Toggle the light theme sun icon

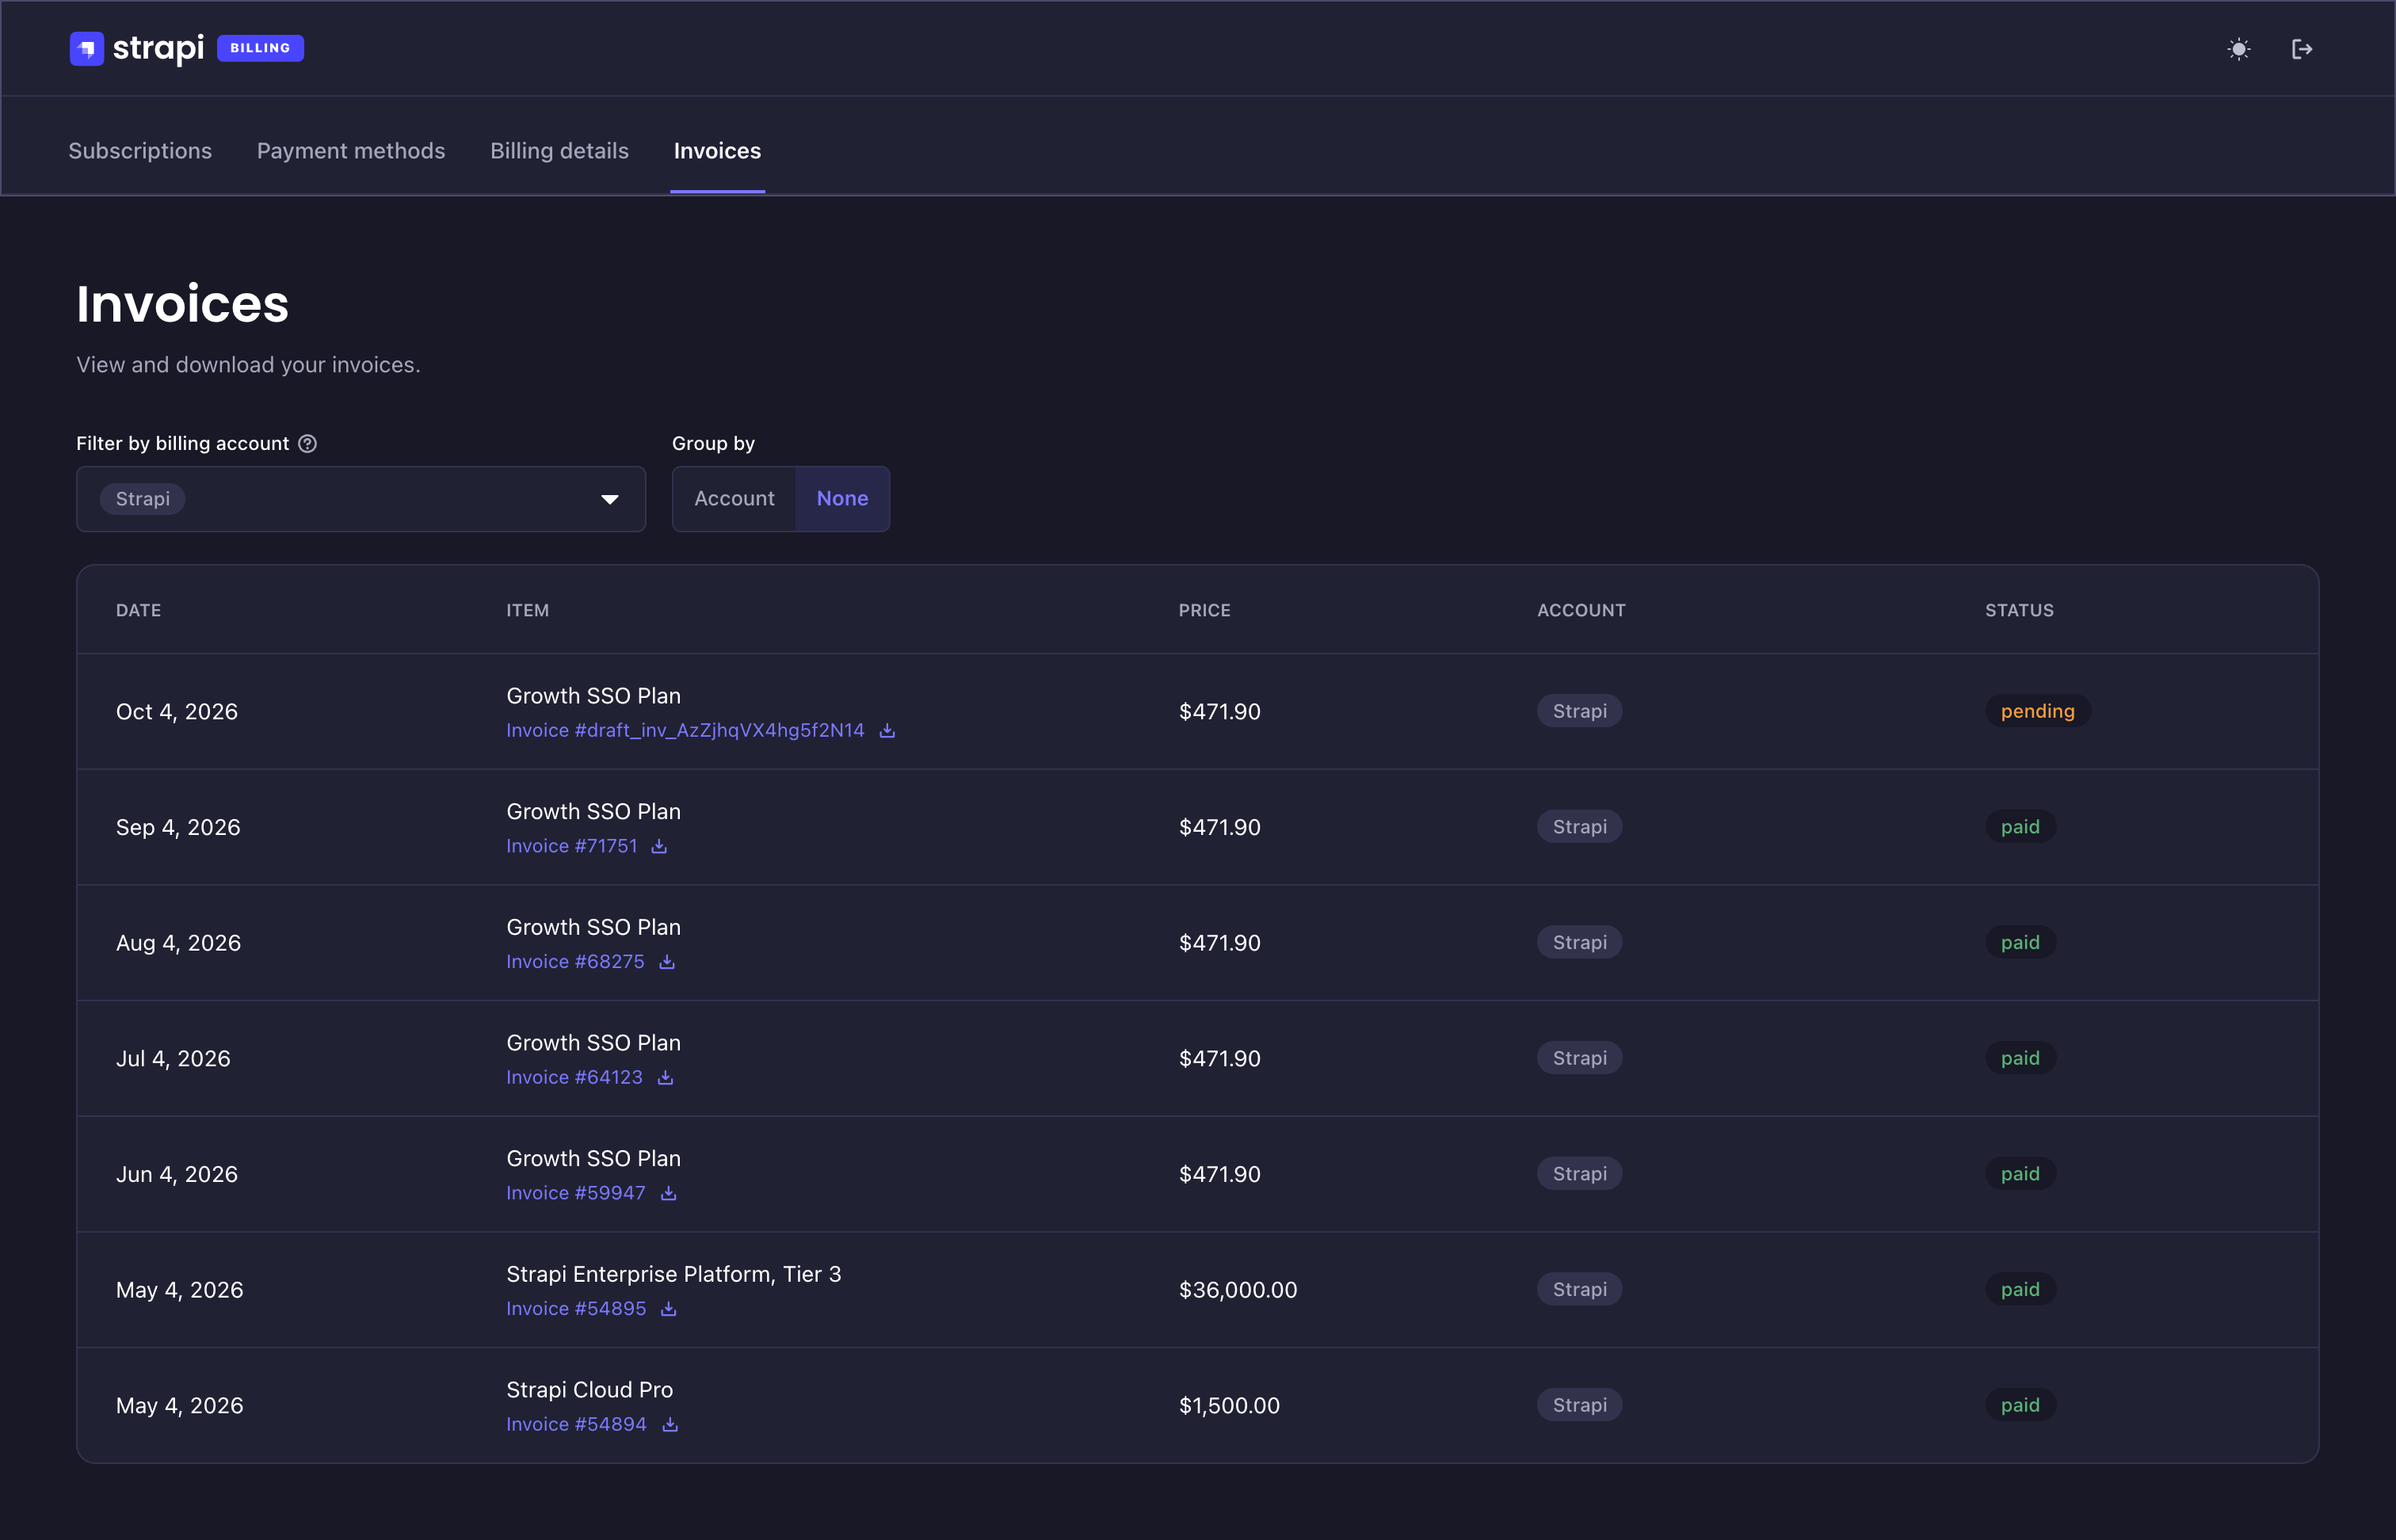coord(2239,49)
